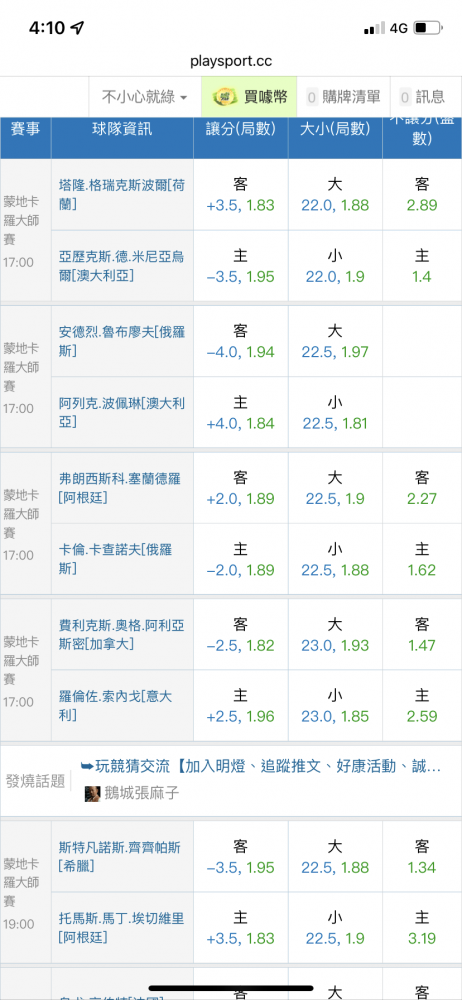Tap the playsport.cc address bar
The width and height of the screenshot is (462, 1000).
pyautogui.click(x=231, y=61)
